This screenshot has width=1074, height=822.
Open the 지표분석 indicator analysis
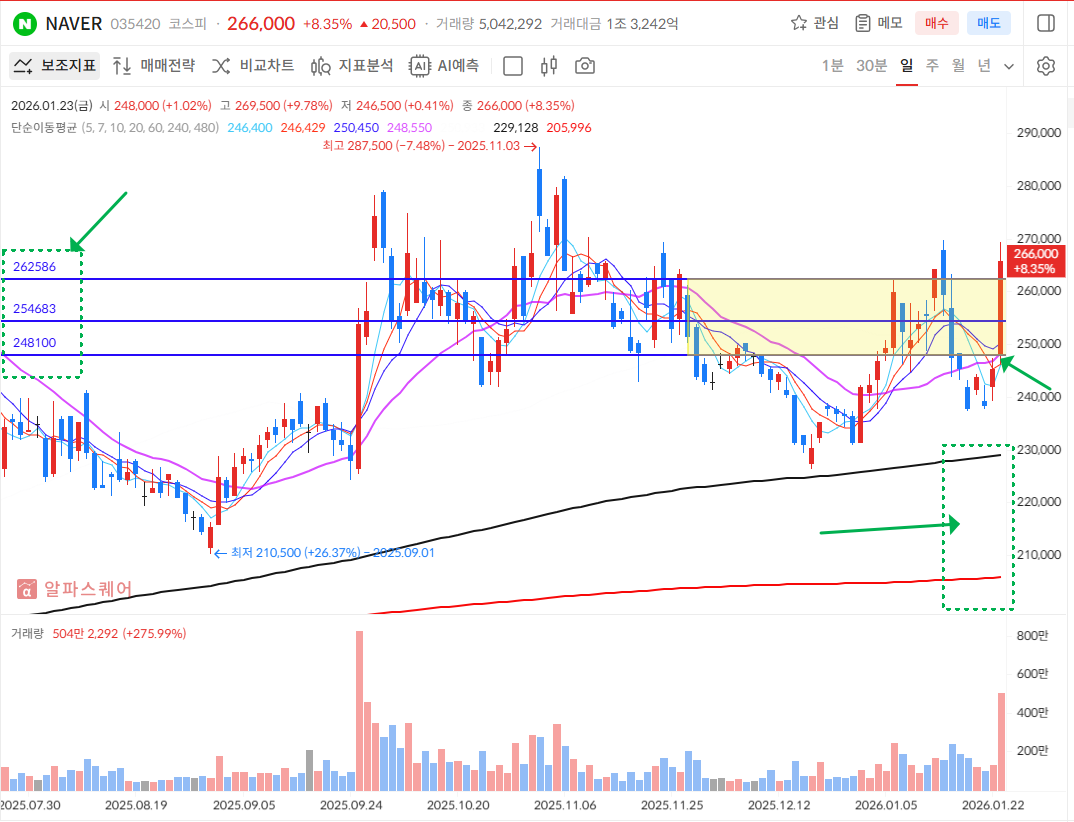(352, 66)
